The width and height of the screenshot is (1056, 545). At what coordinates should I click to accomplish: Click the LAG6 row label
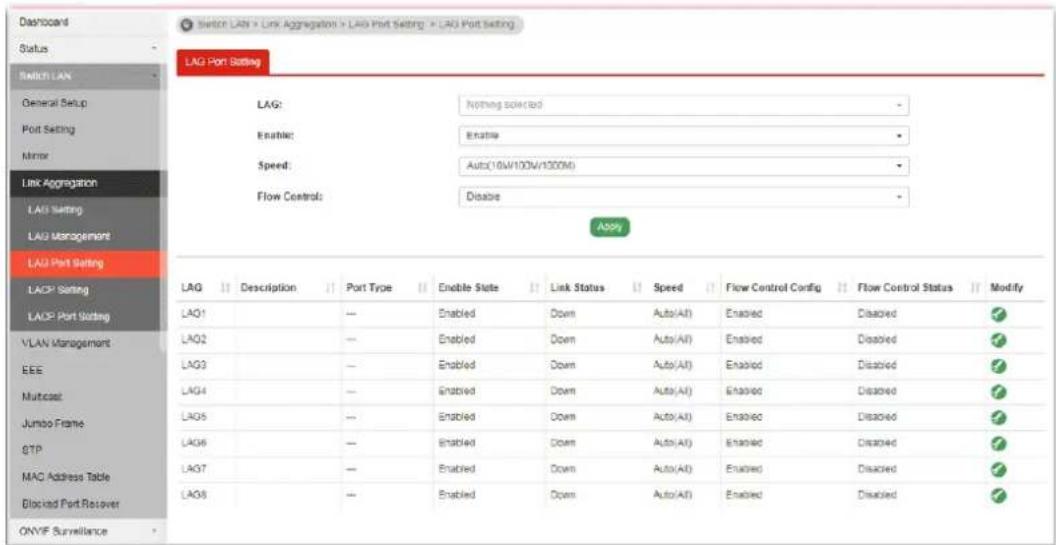click(x=192, y=444)
